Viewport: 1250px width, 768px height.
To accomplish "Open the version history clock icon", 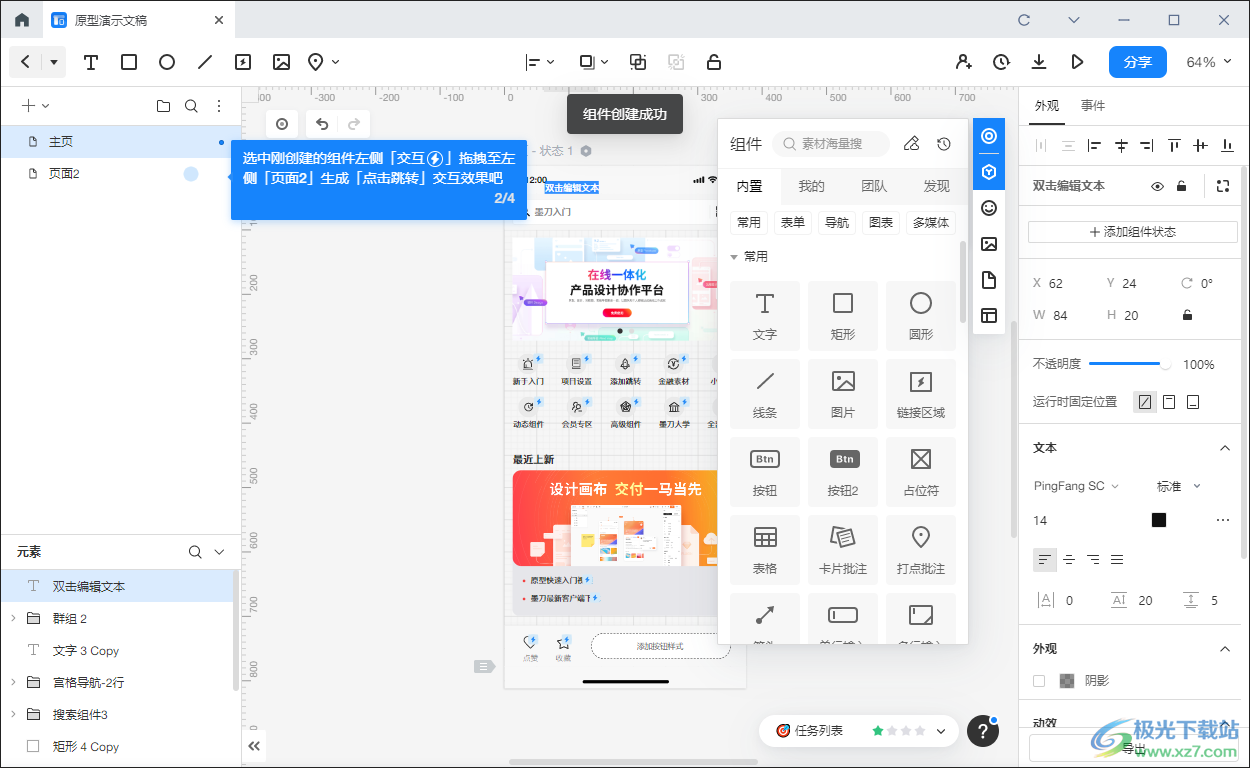I will click(x=1001, y=62).
